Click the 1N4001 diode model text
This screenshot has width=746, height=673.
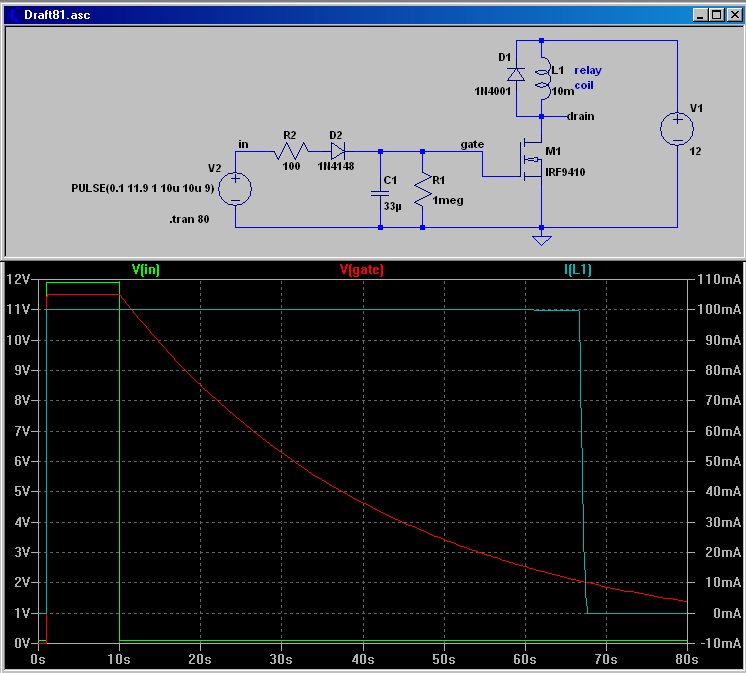pyautogui.click(x=493, y=91)
